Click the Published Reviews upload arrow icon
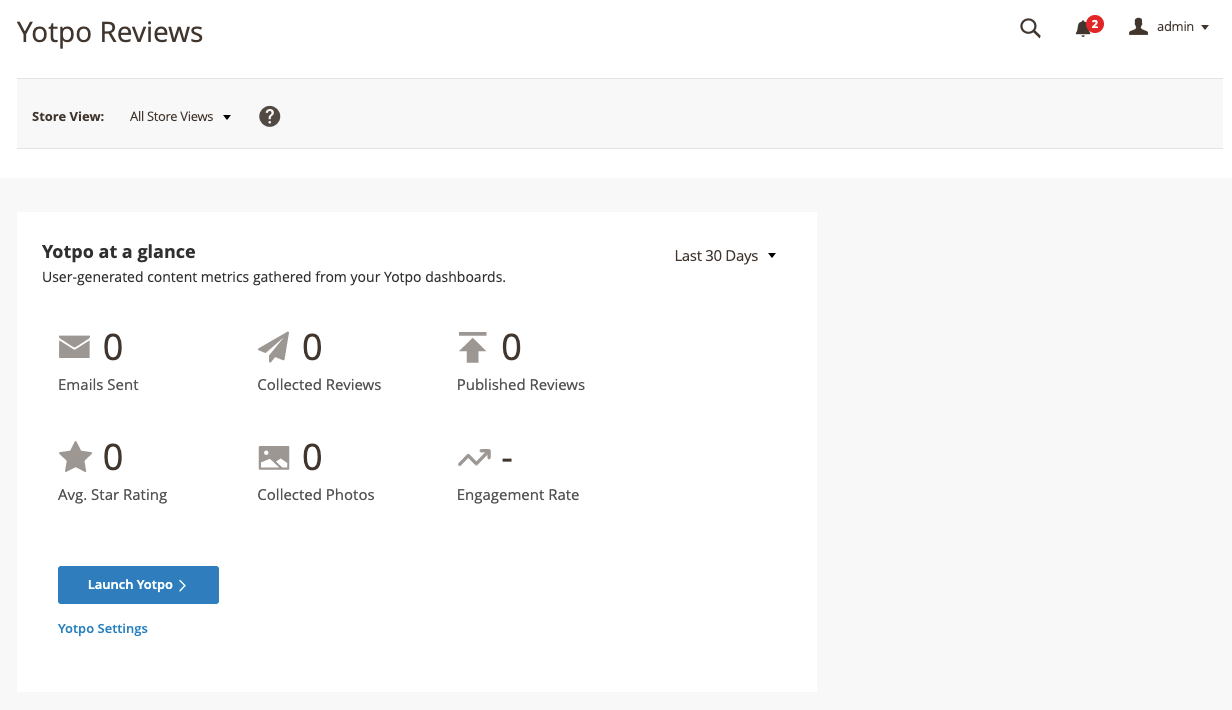 [x=472, y=347]
